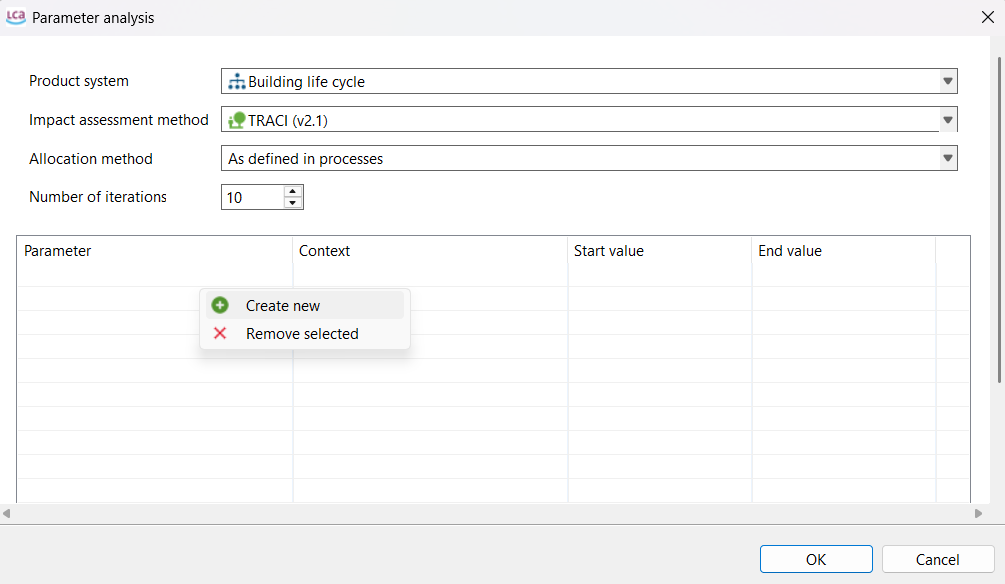Expand the Product system dropdown

coord(946,82)
